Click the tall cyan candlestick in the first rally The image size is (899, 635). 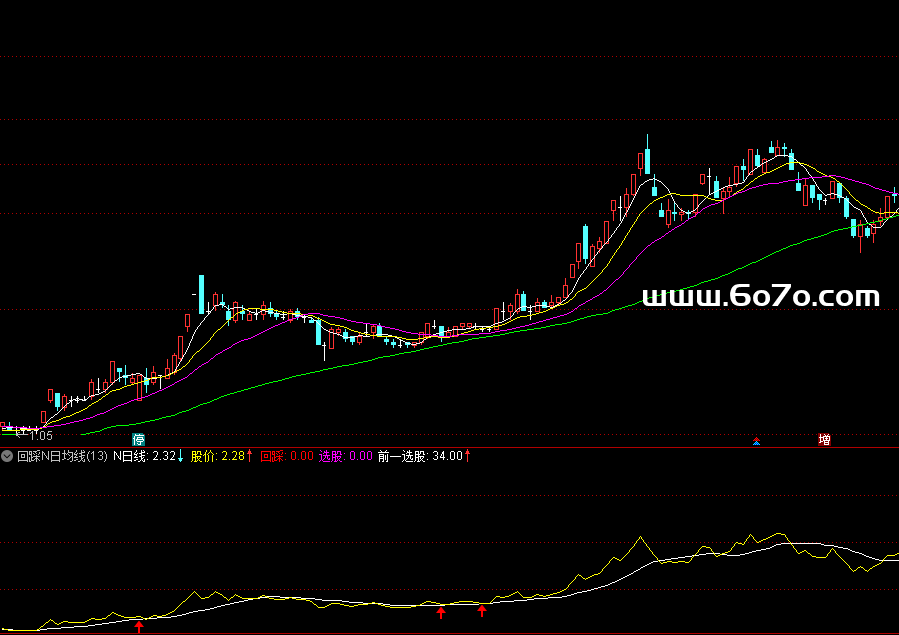(x=201, y=294)
